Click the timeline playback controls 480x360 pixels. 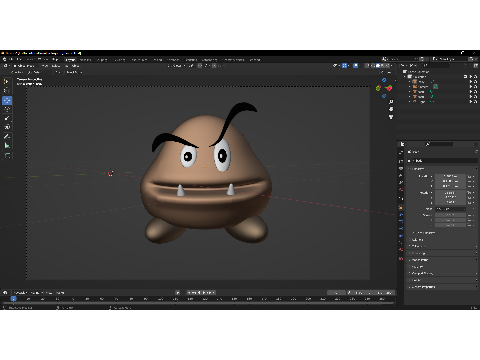[x=201, y=293]
